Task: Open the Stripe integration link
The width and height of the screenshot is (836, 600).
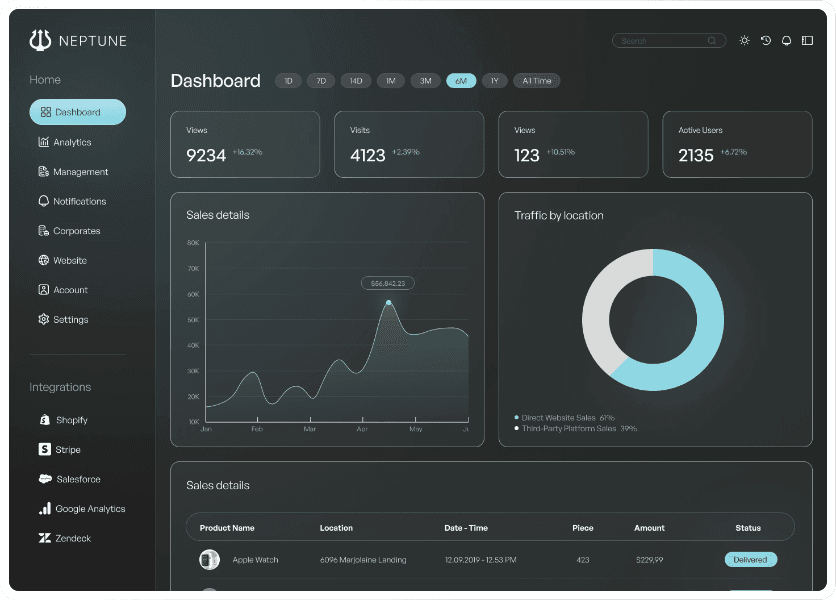Action: coord(68,450)
